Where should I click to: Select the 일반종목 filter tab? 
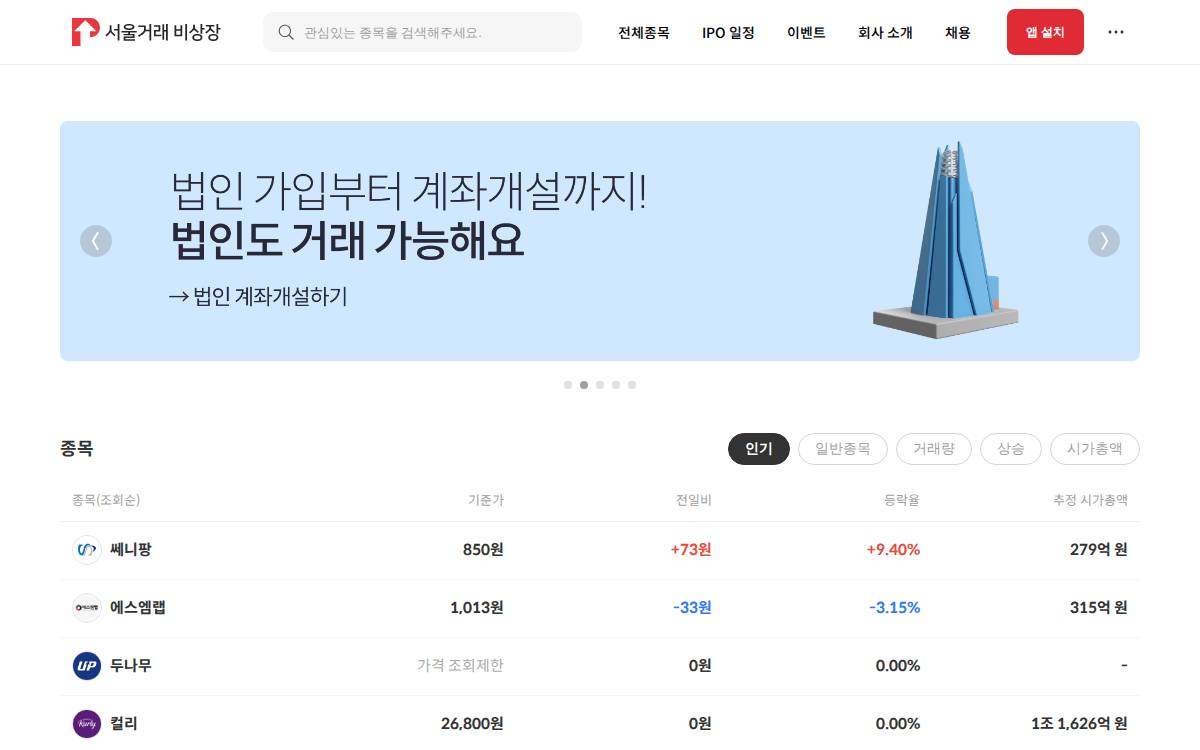pos(843,449)
